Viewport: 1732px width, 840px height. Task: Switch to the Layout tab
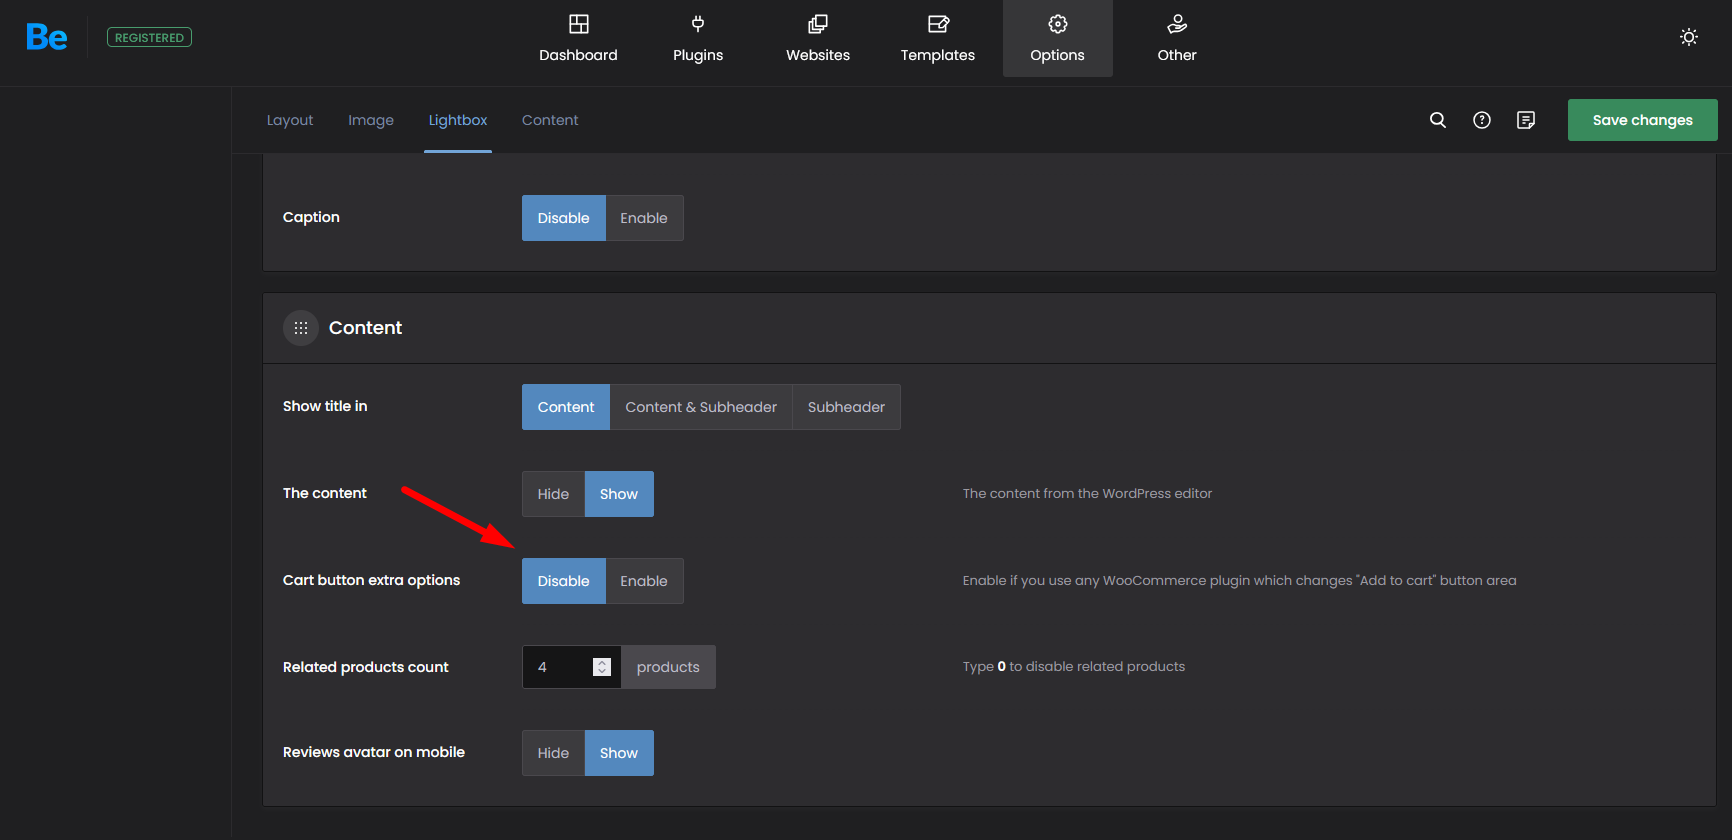click(x=290, y=120)
